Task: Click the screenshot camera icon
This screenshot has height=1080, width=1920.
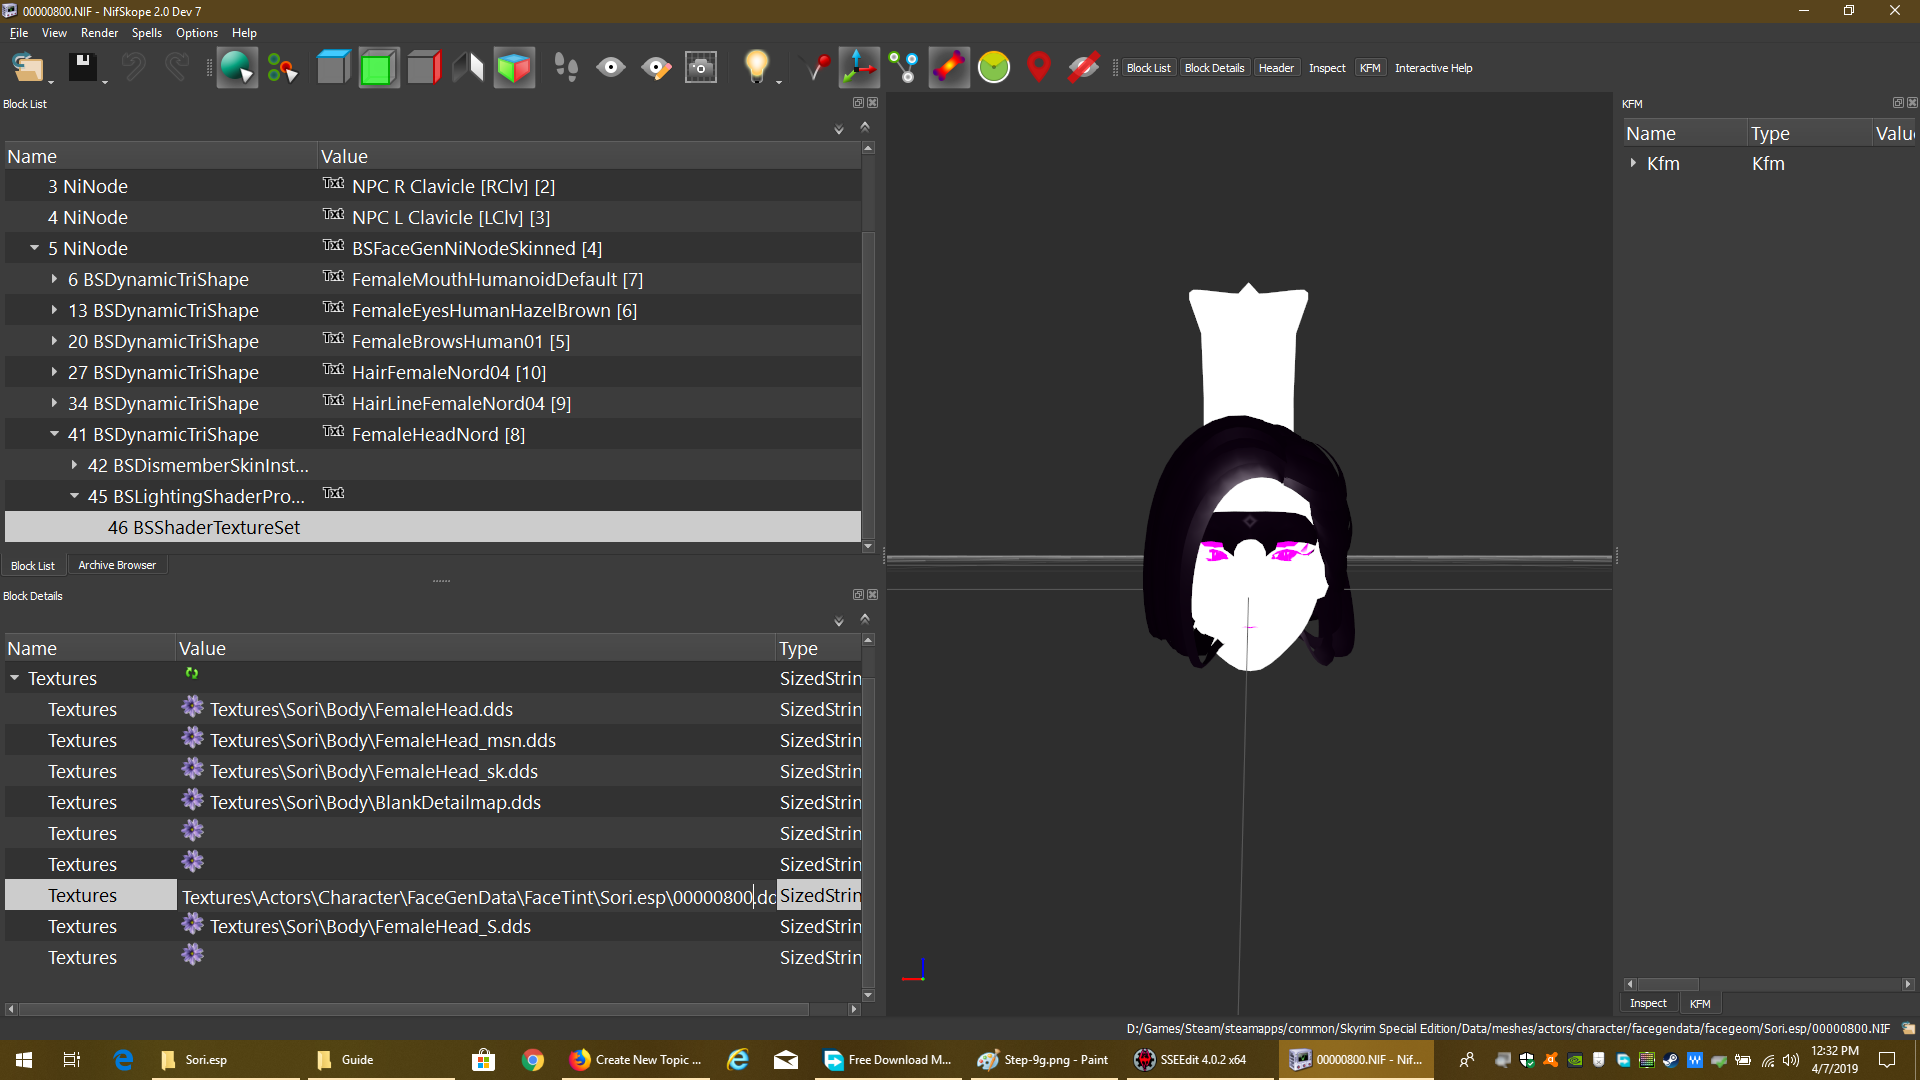Action: (x=701, y=67)
